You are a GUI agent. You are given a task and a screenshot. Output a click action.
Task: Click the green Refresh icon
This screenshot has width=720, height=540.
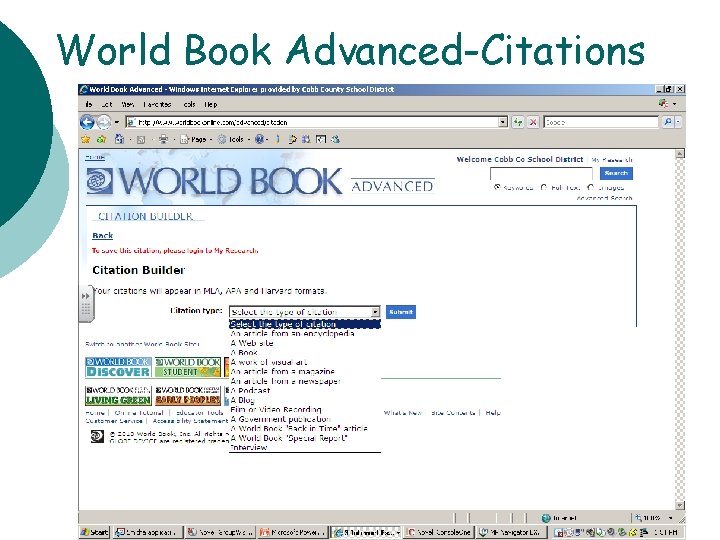click(x=518, y=122)
